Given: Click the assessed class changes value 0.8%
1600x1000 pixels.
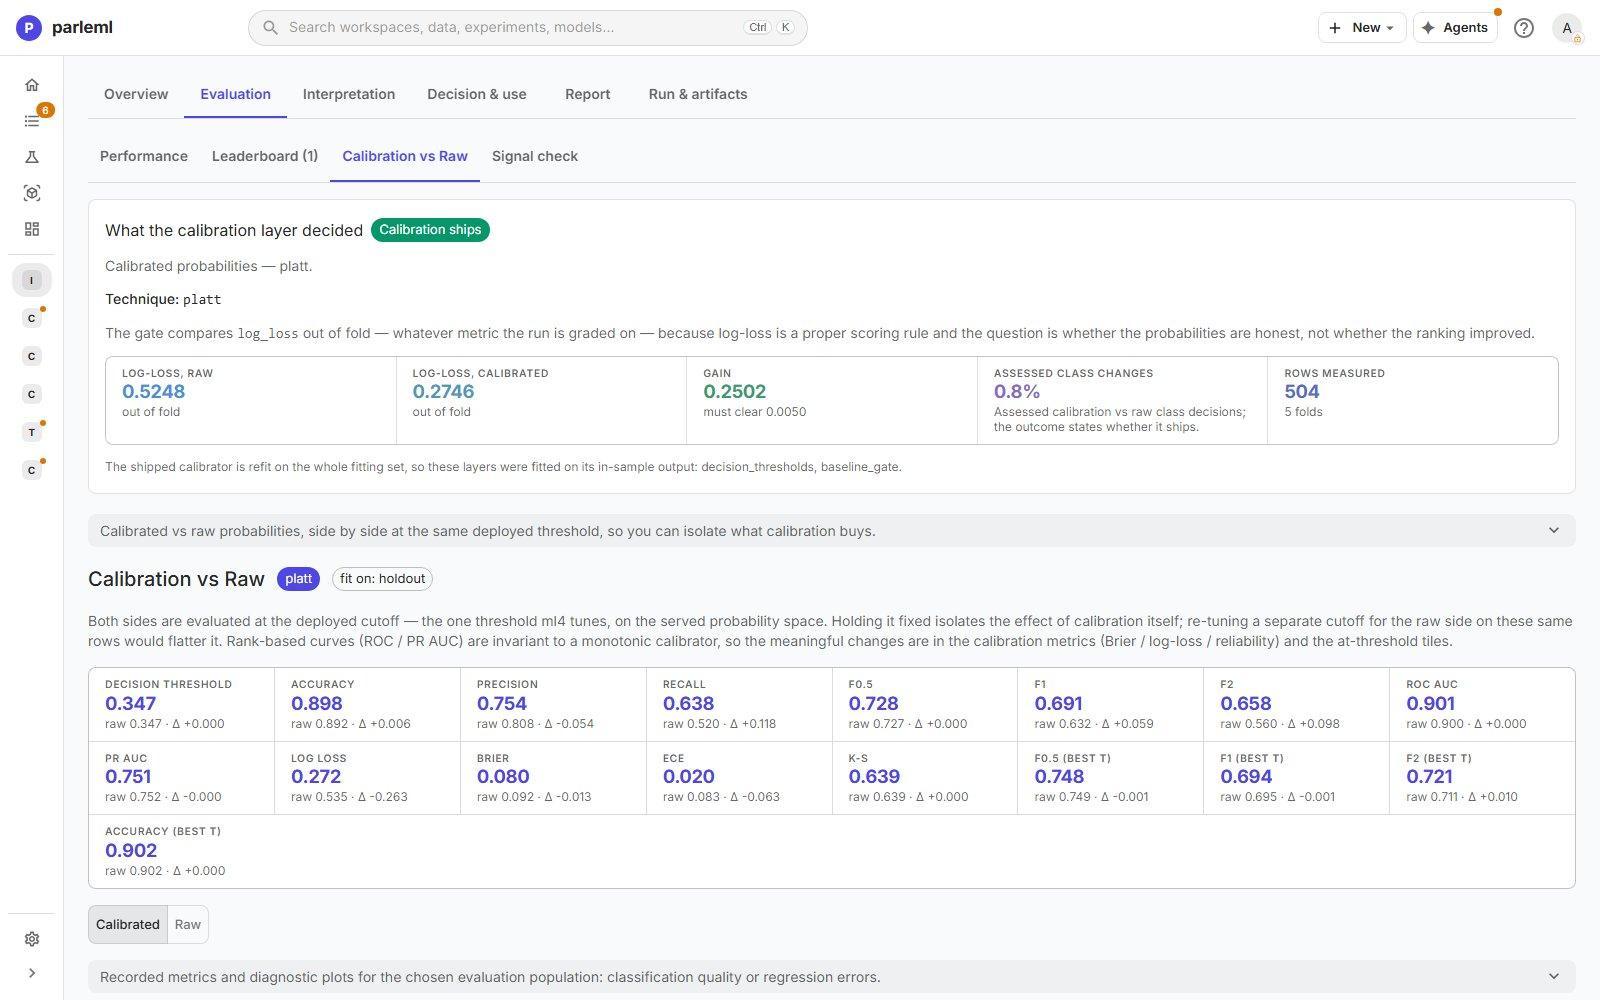Looking at the screenshot, I should [x=1017, y=392].
